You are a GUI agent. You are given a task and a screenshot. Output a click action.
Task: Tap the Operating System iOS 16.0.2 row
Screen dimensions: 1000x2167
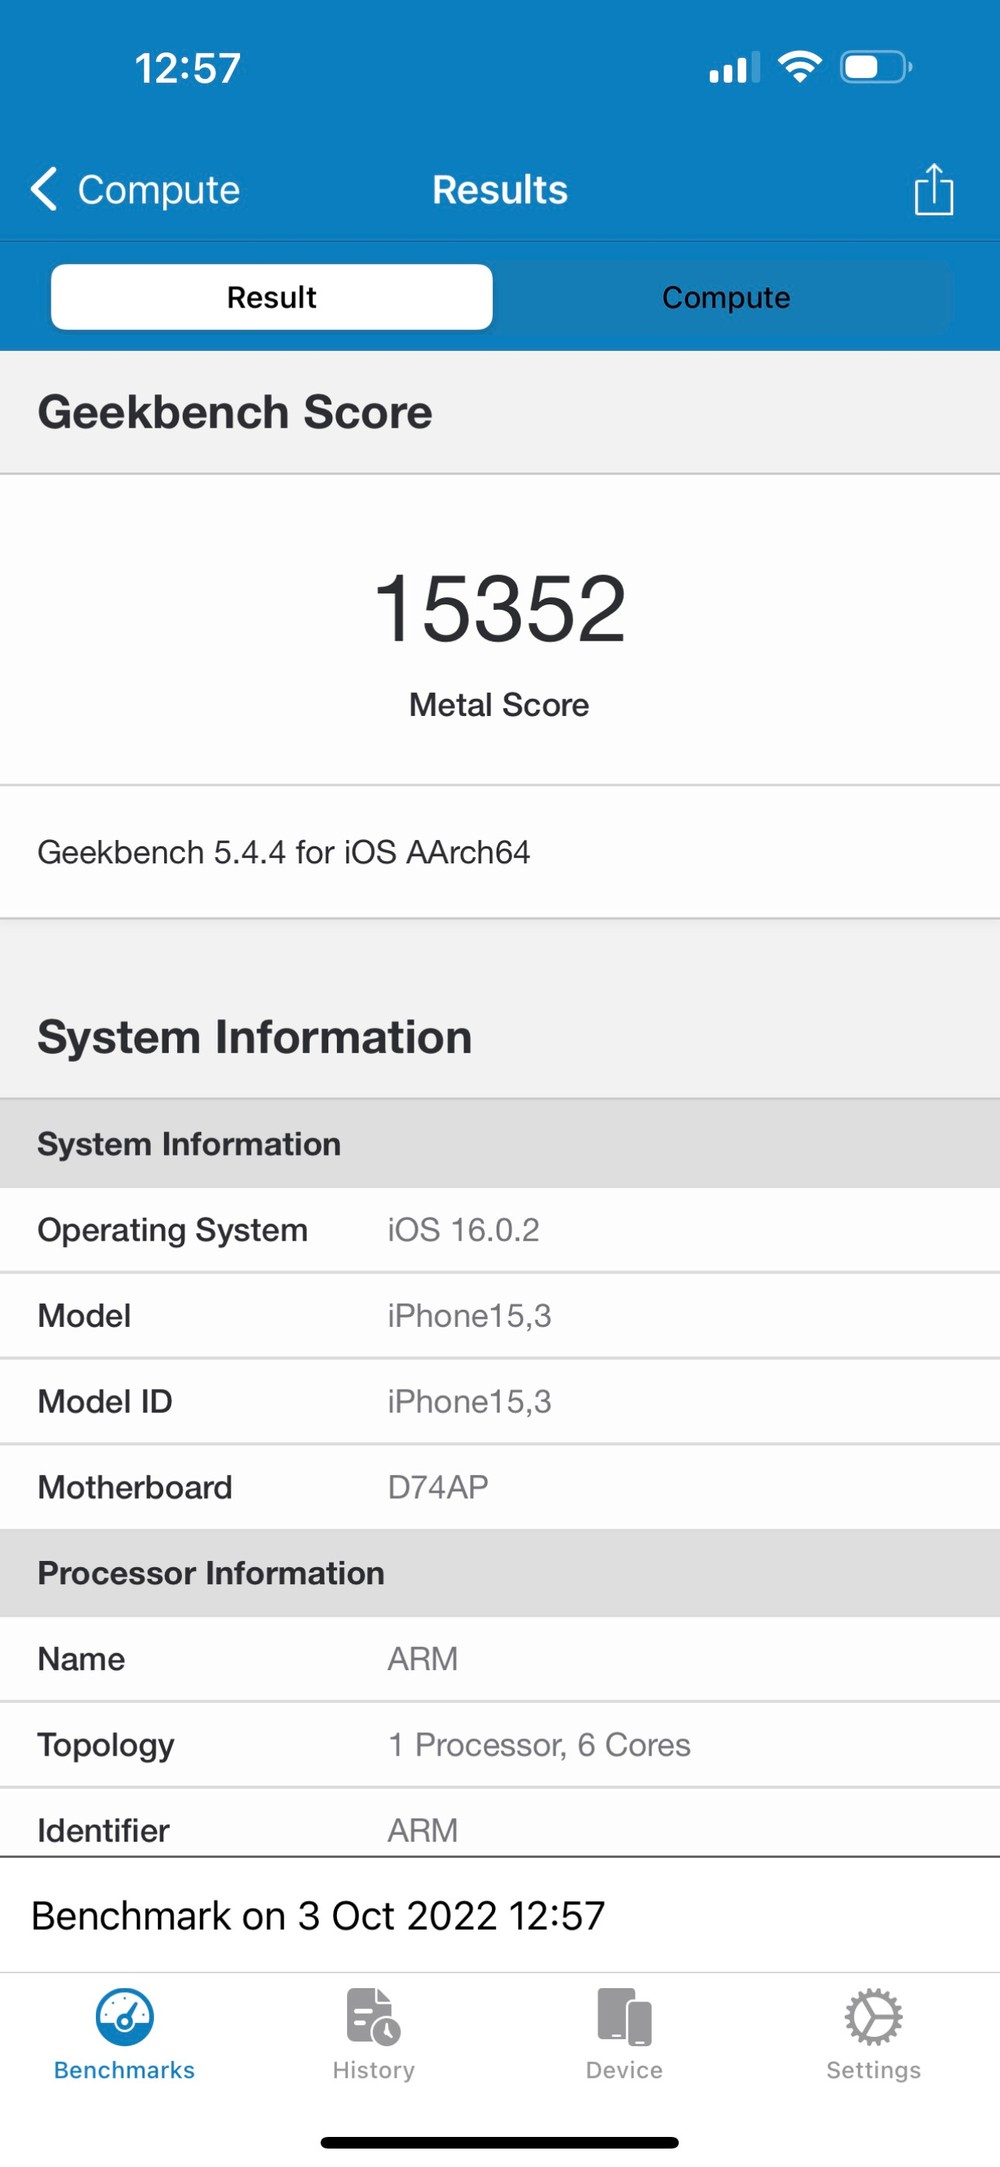coord(500,1230)
